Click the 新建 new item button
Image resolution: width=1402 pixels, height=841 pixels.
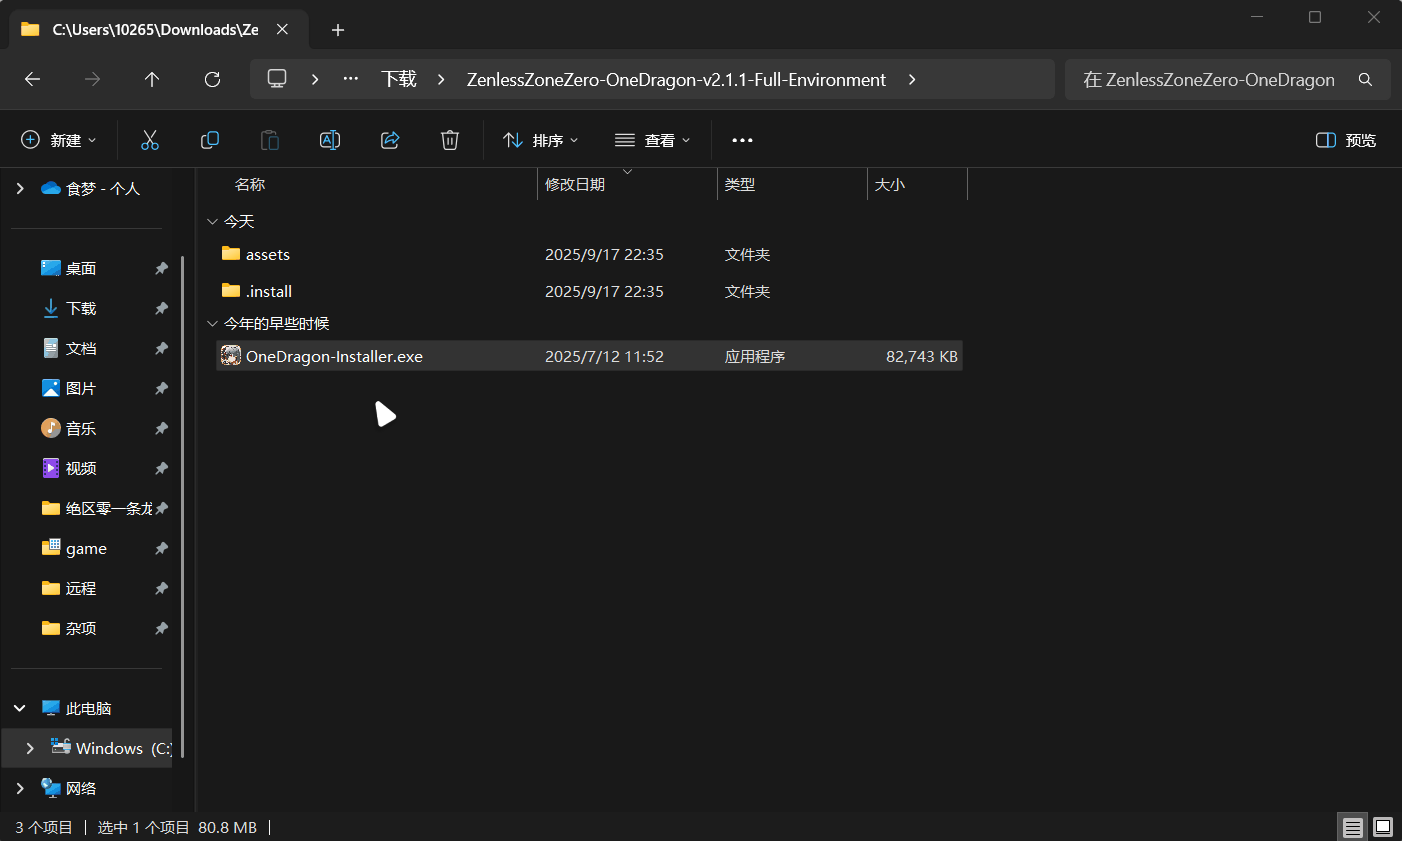point(59,140)
